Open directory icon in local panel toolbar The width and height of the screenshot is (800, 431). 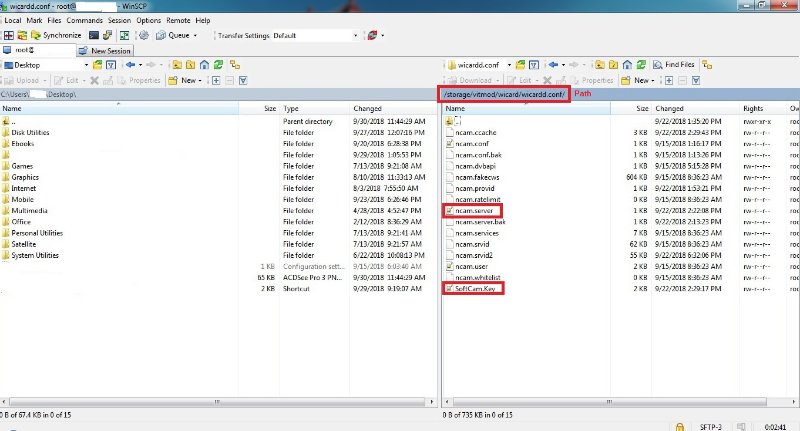pos(97,65)
